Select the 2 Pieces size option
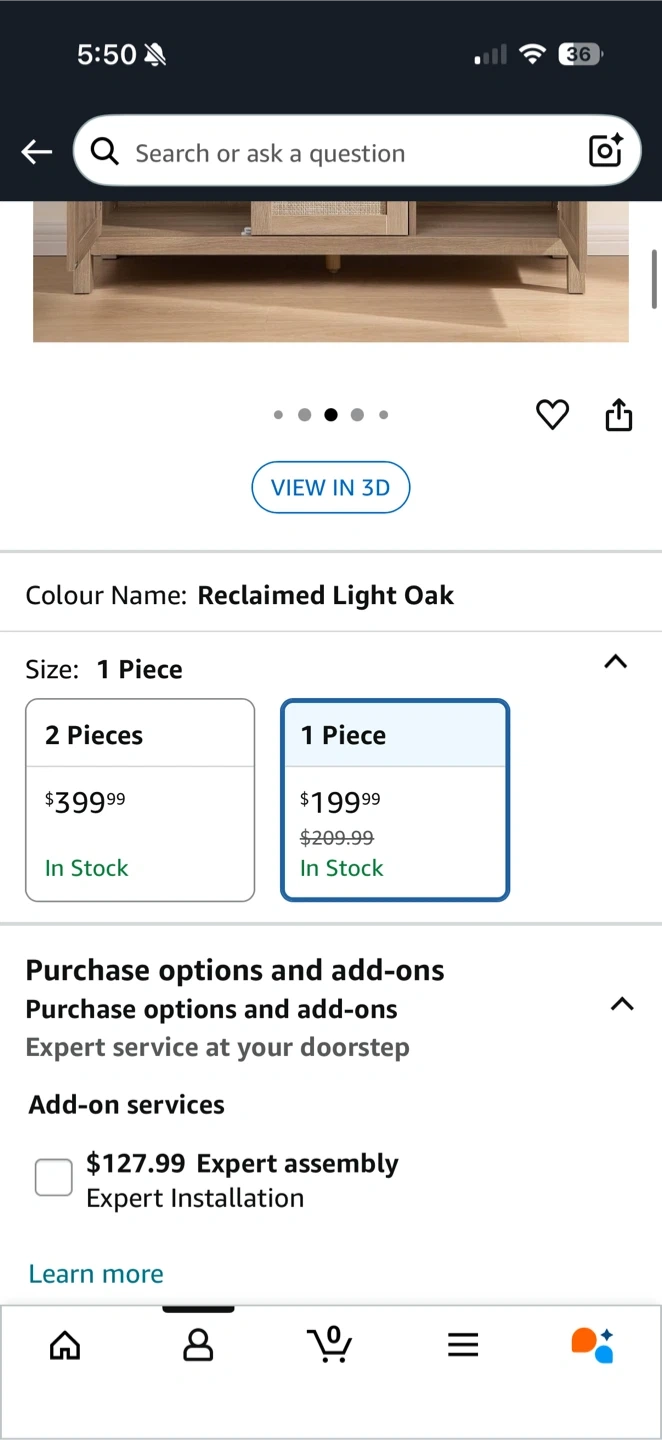662x1440 pixels. [x=140, y=800]
